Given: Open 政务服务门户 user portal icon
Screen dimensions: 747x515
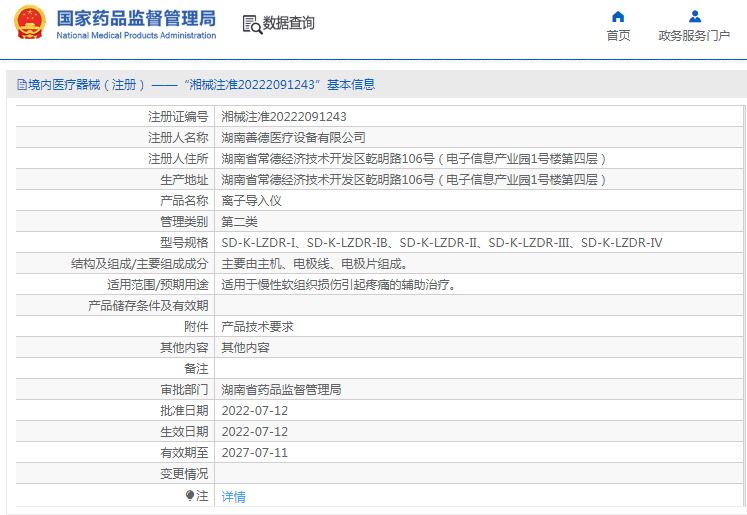Looking at the screenshot, I should pos(695,17).
